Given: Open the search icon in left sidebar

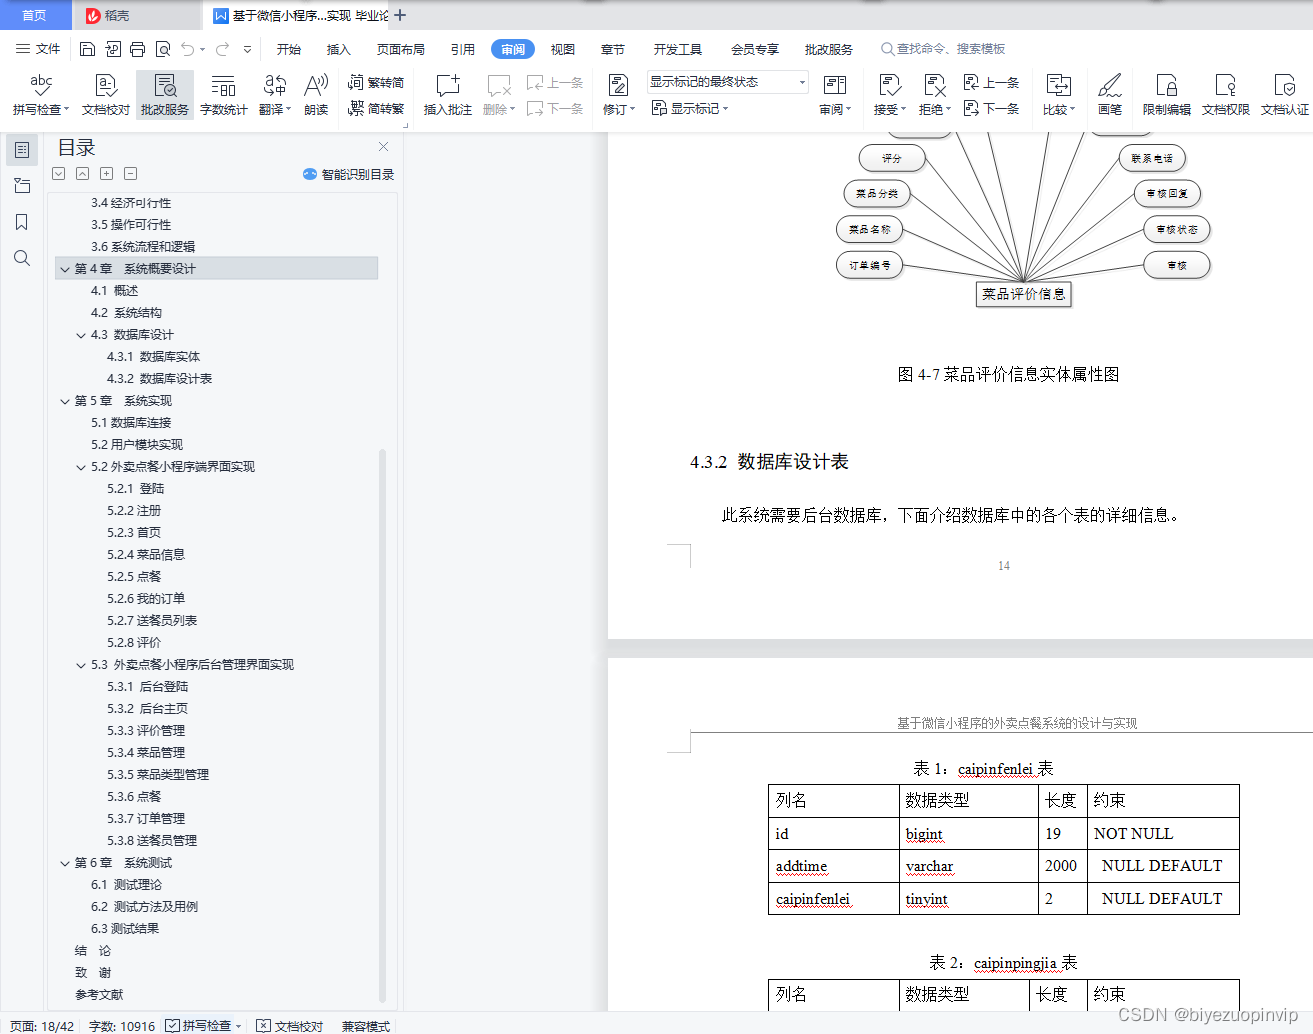Looking at the screenshot, I should (x=22, y=258).
